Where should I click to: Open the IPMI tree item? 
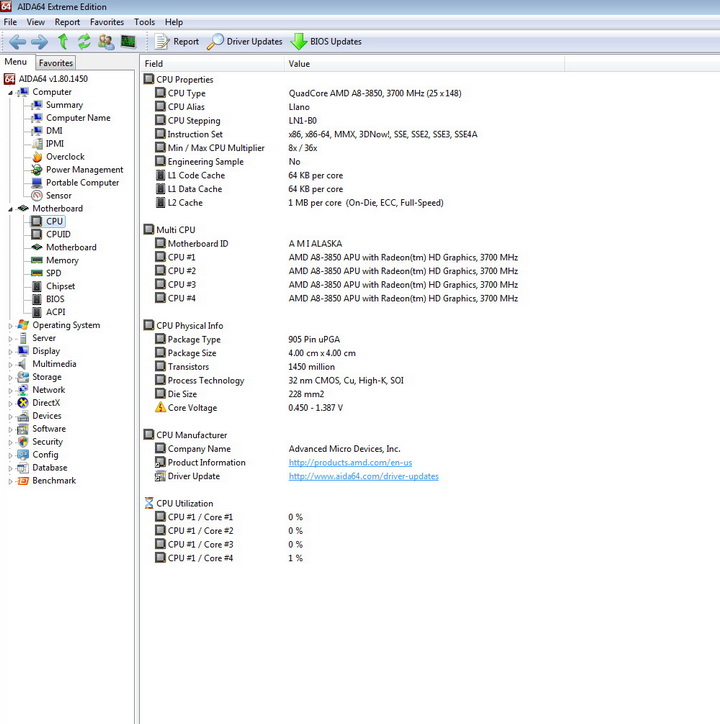(x=55, y=144)
